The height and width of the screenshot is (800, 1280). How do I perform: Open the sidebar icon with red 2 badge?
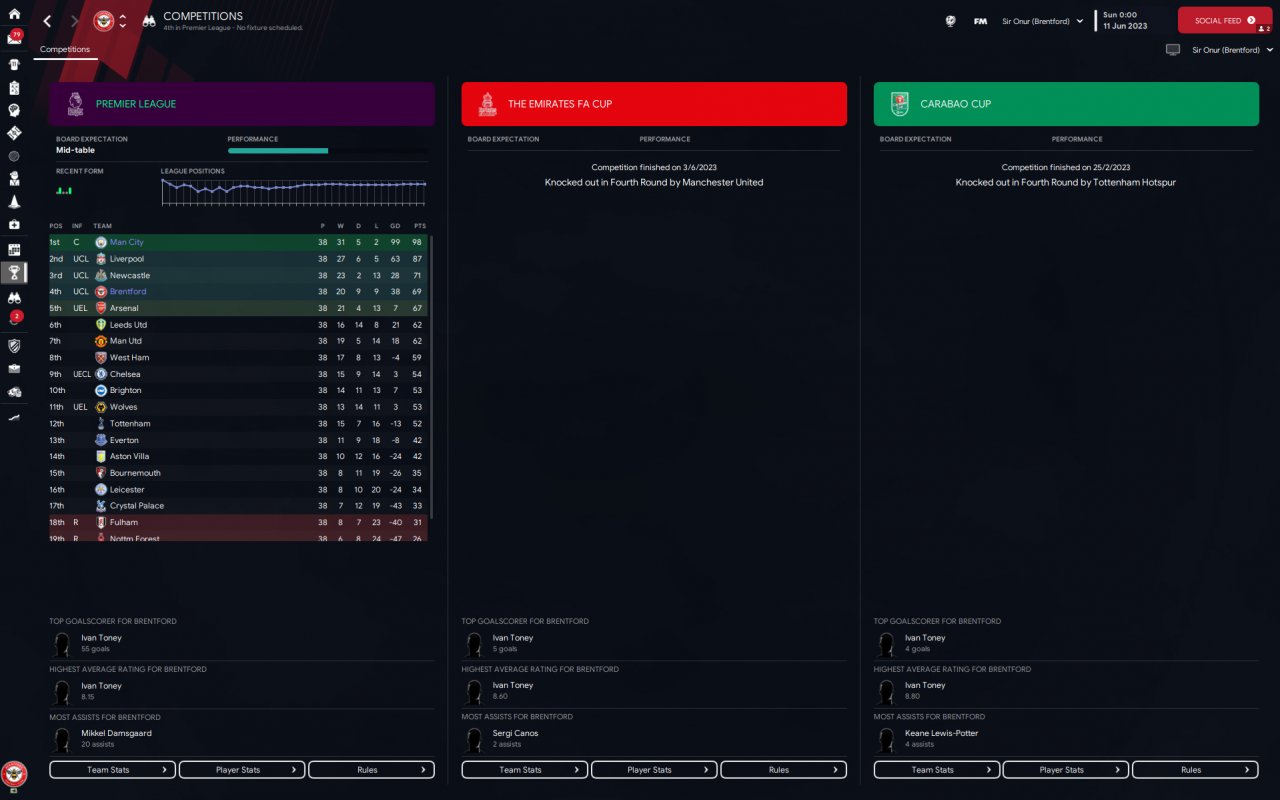coord(14,320)
